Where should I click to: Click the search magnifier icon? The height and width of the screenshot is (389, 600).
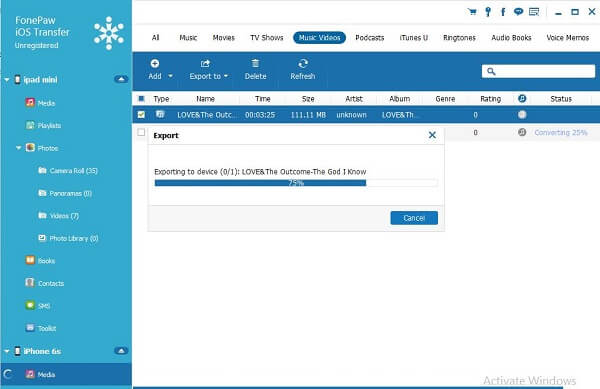point(491,71)
